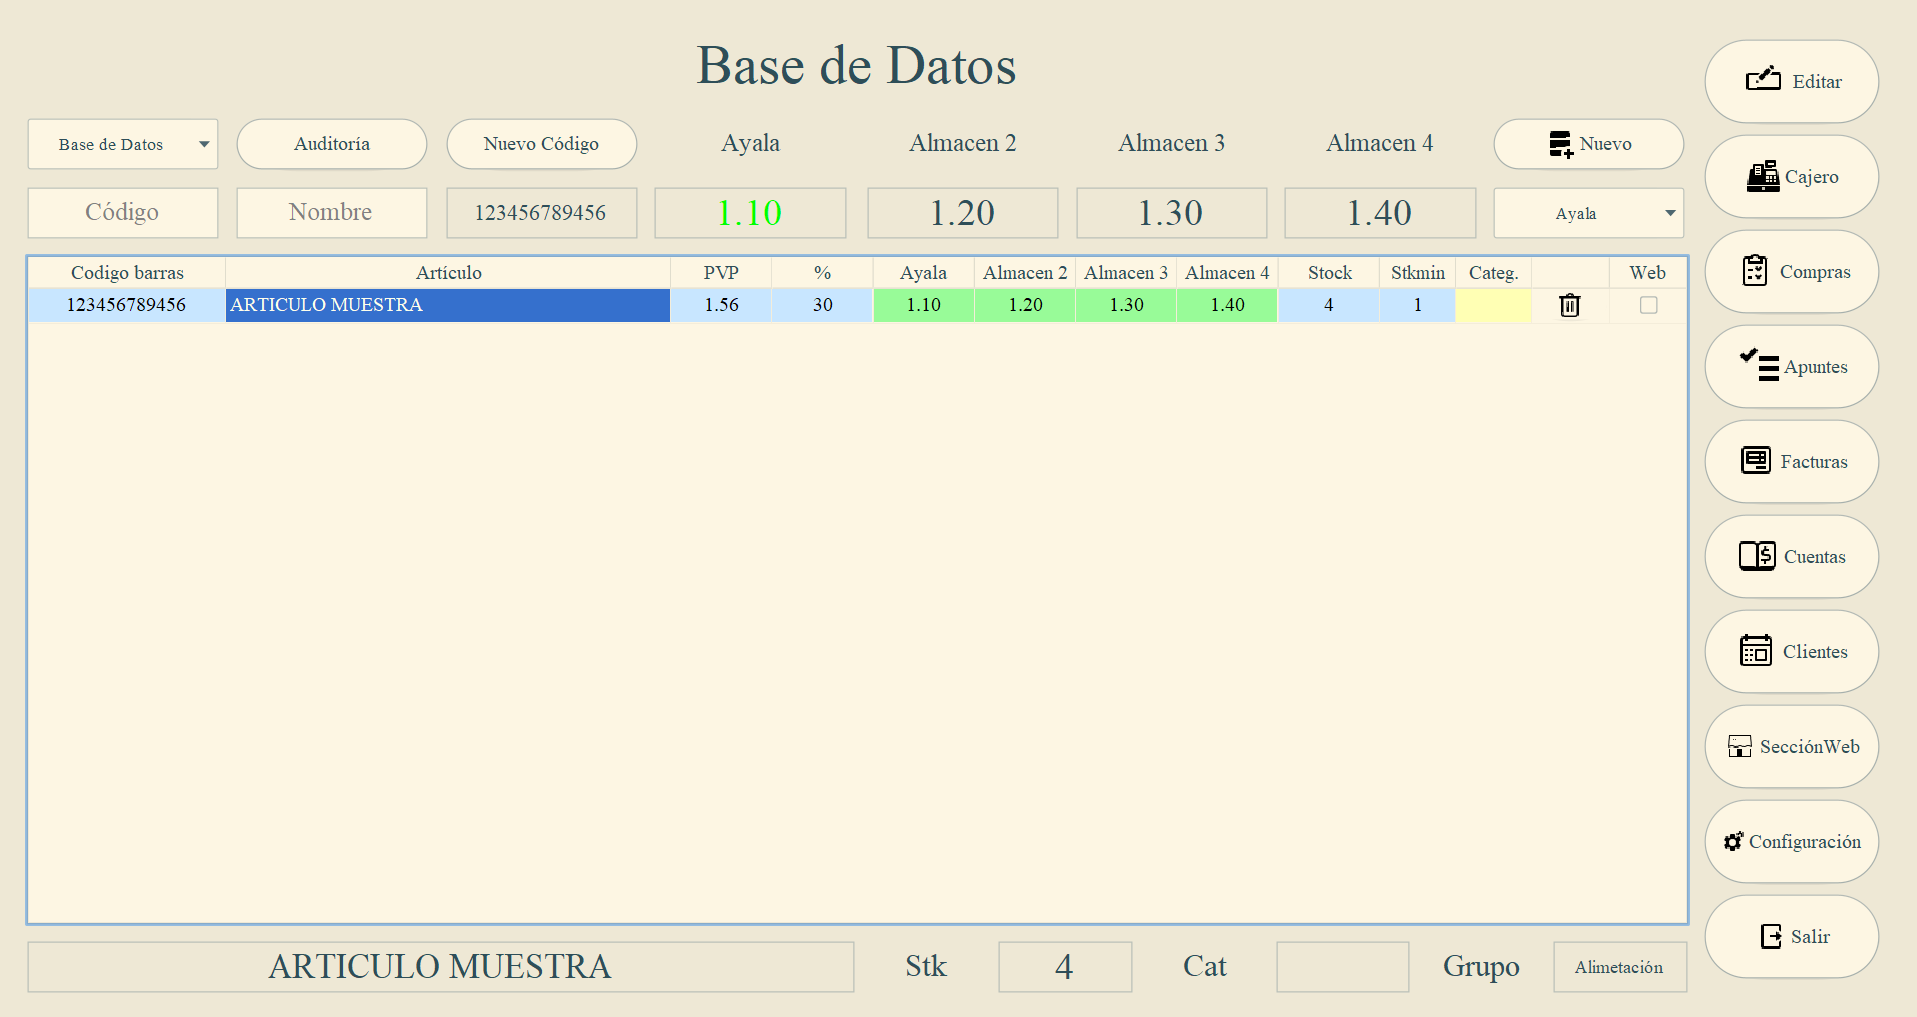Screen dimensions: 1917x1017
Task: Select the ARTICULO MUESTRA row name cell
Action: (448, 305)
